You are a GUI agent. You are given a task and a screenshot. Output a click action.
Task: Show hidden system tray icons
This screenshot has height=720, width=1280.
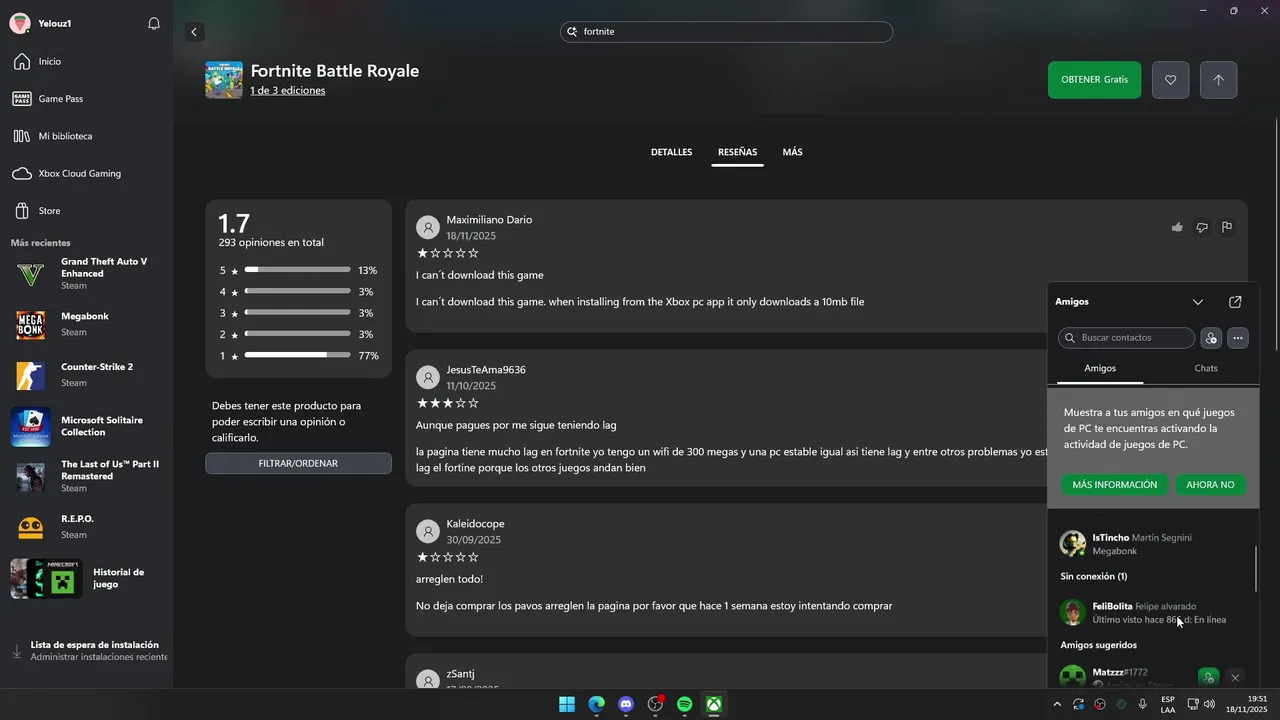pos(1057,704)
